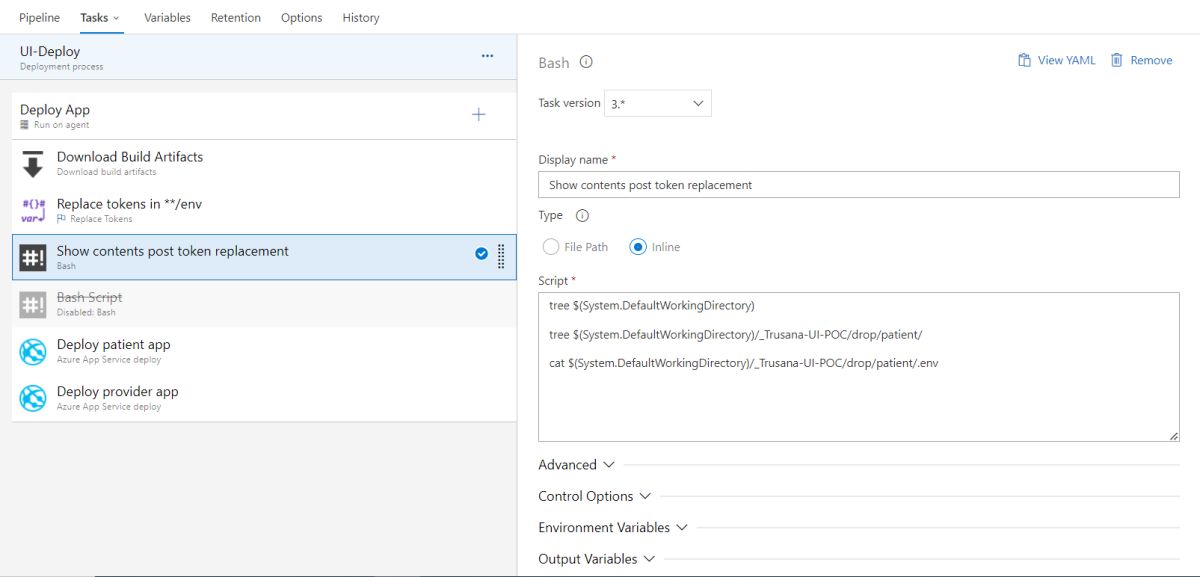Click the Deploy patient app Azure icon
Screen dimensions: 1200x577
[33, 351]
